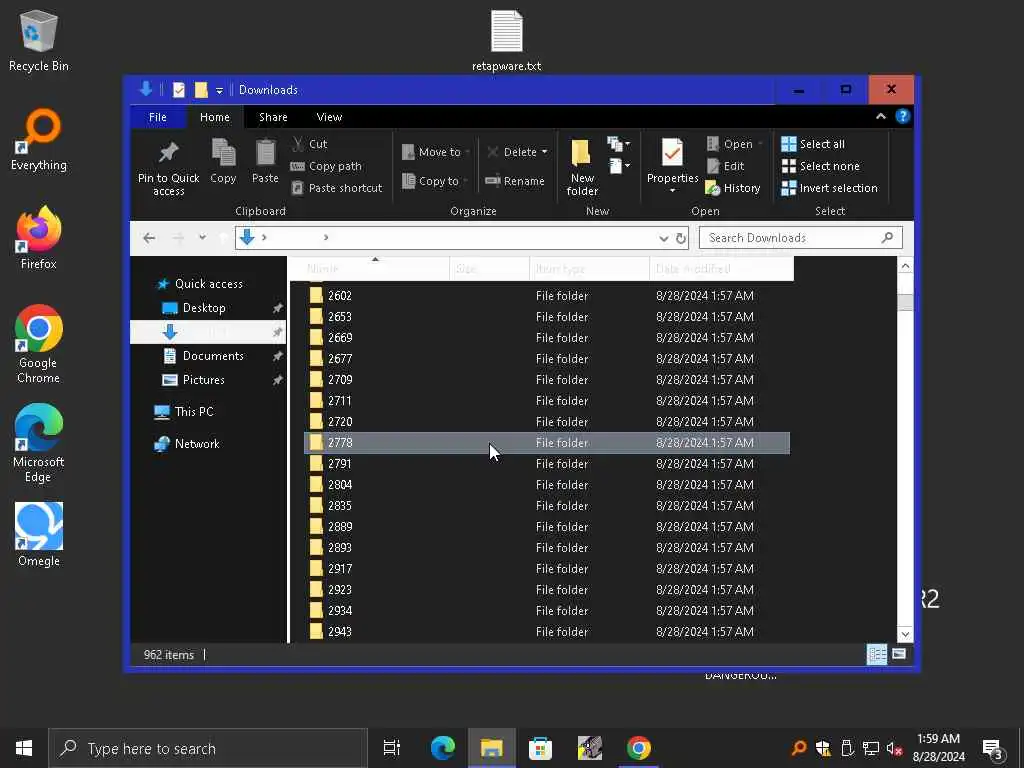Screen dimensions: 1024x768
Task: Open the Delete dropdown in Organize
Action: point(517,152)
